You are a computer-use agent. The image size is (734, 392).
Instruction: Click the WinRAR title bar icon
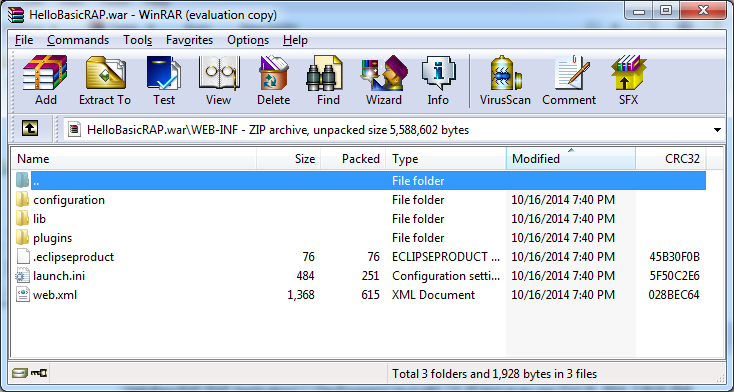16,15
